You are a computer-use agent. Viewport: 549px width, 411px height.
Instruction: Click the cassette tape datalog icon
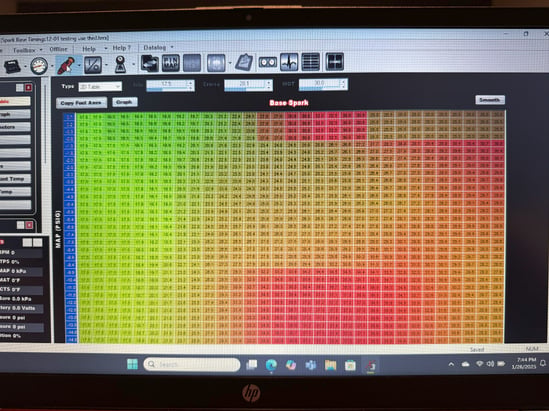[x=268, y=62]
